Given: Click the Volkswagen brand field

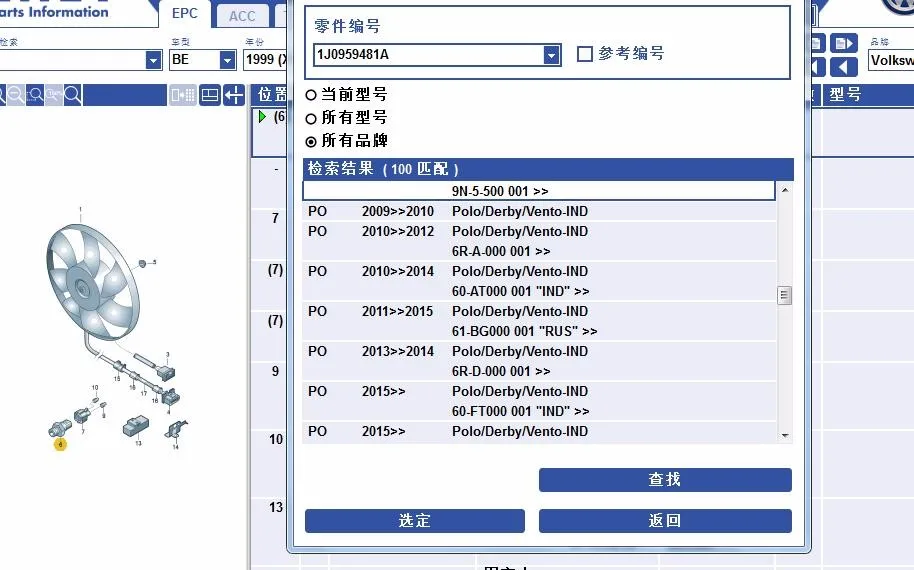Looking at the screenshot, I should pos(891,60).
